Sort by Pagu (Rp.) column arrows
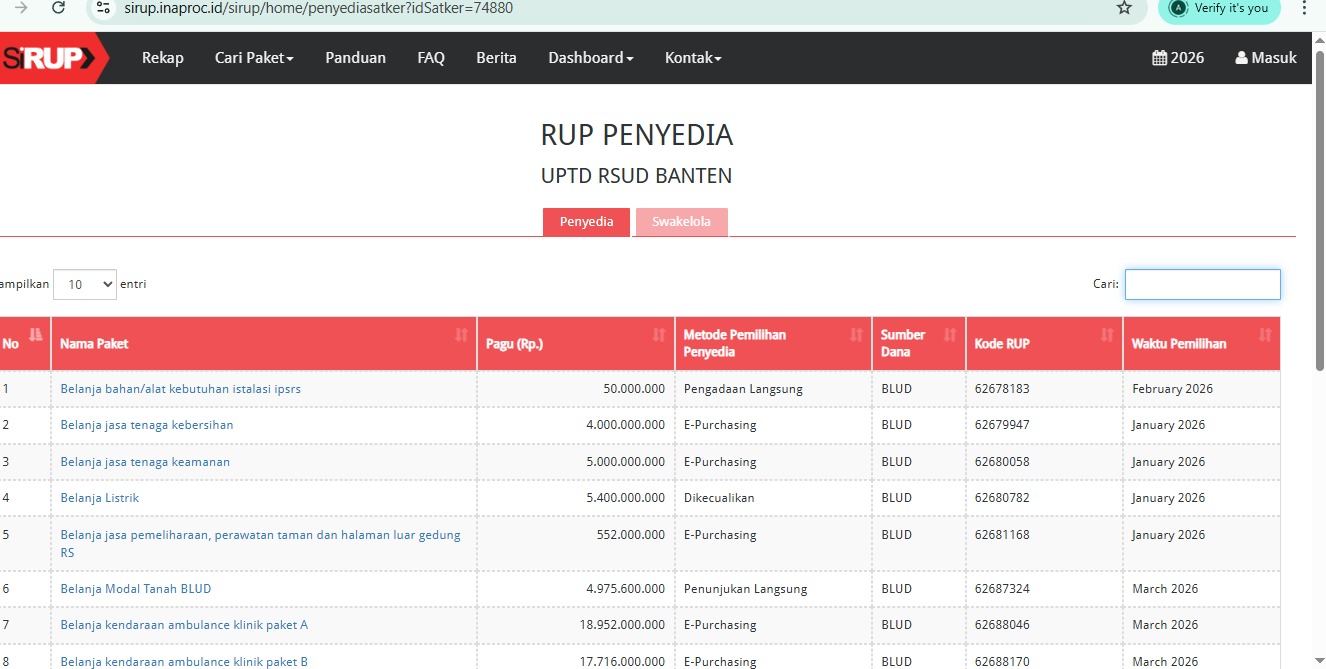 click(x=658, y=335)
